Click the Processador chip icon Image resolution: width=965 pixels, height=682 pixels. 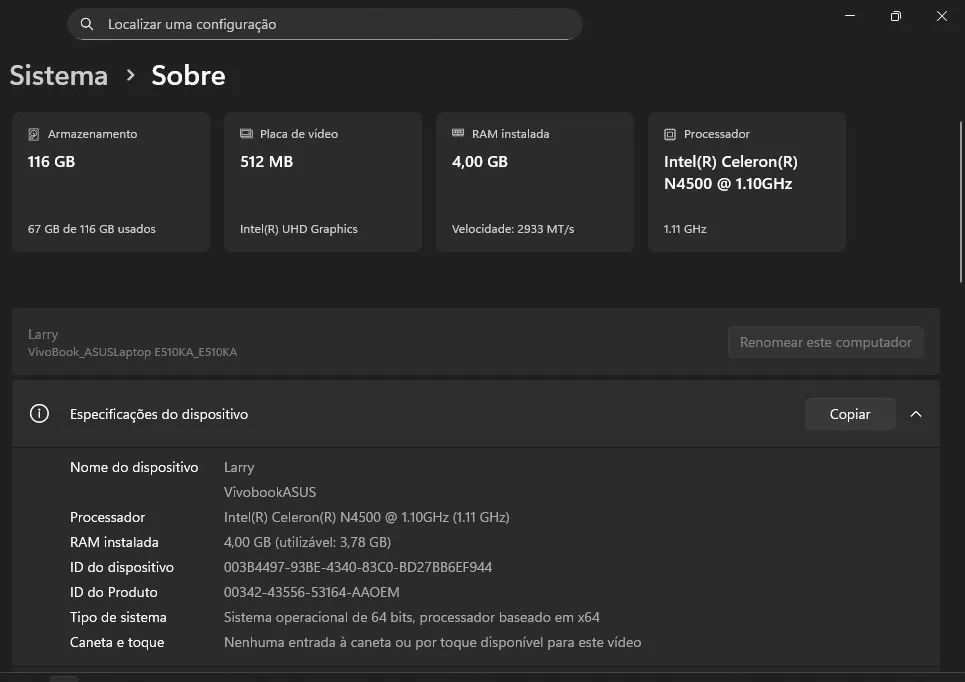670,134
